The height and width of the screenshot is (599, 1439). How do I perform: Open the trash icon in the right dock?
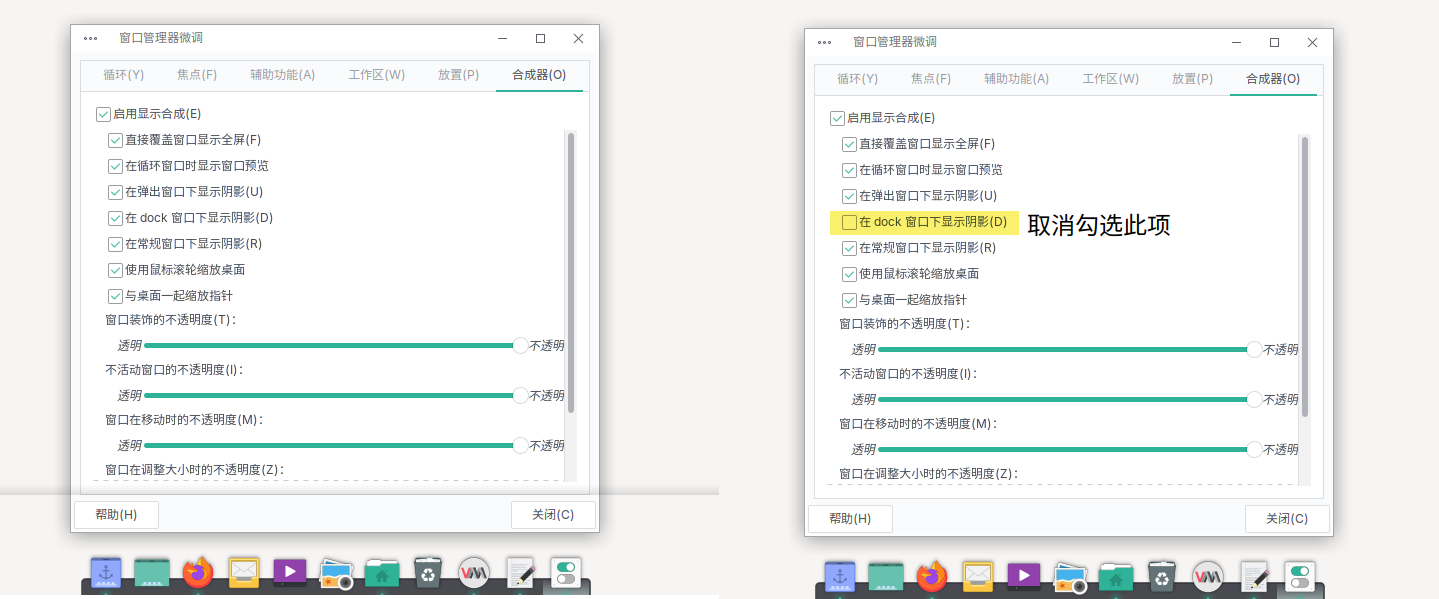tap(1161, 576)
